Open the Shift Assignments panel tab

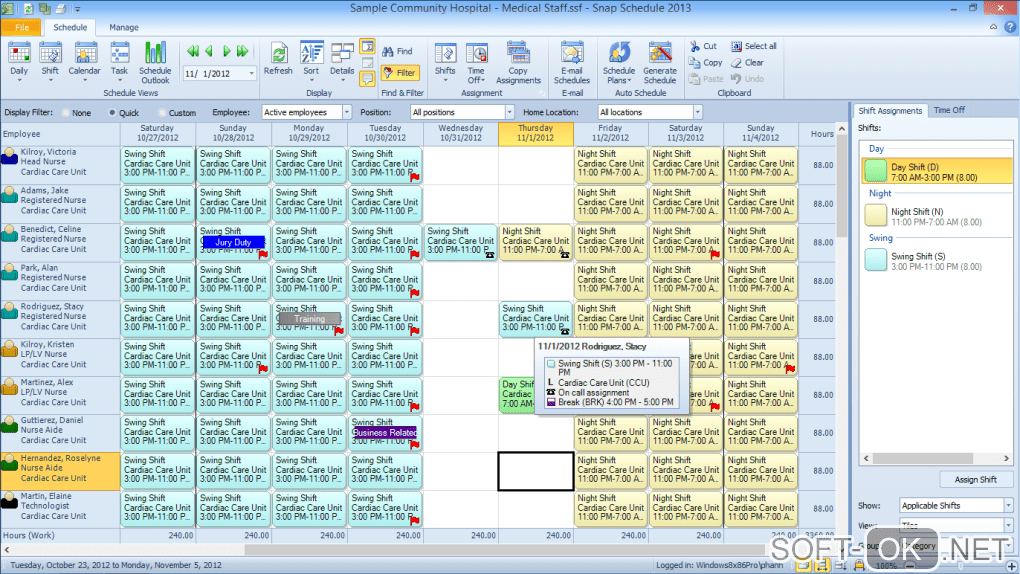[889, 111]
